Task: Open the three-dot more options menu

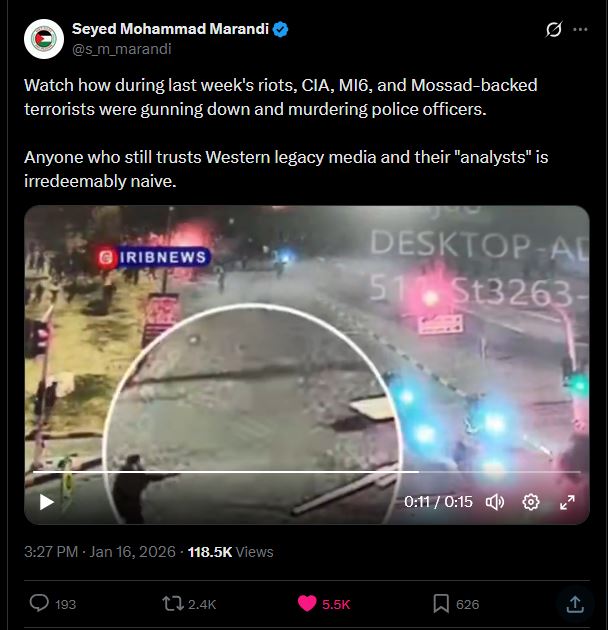Action: (580, 29)
